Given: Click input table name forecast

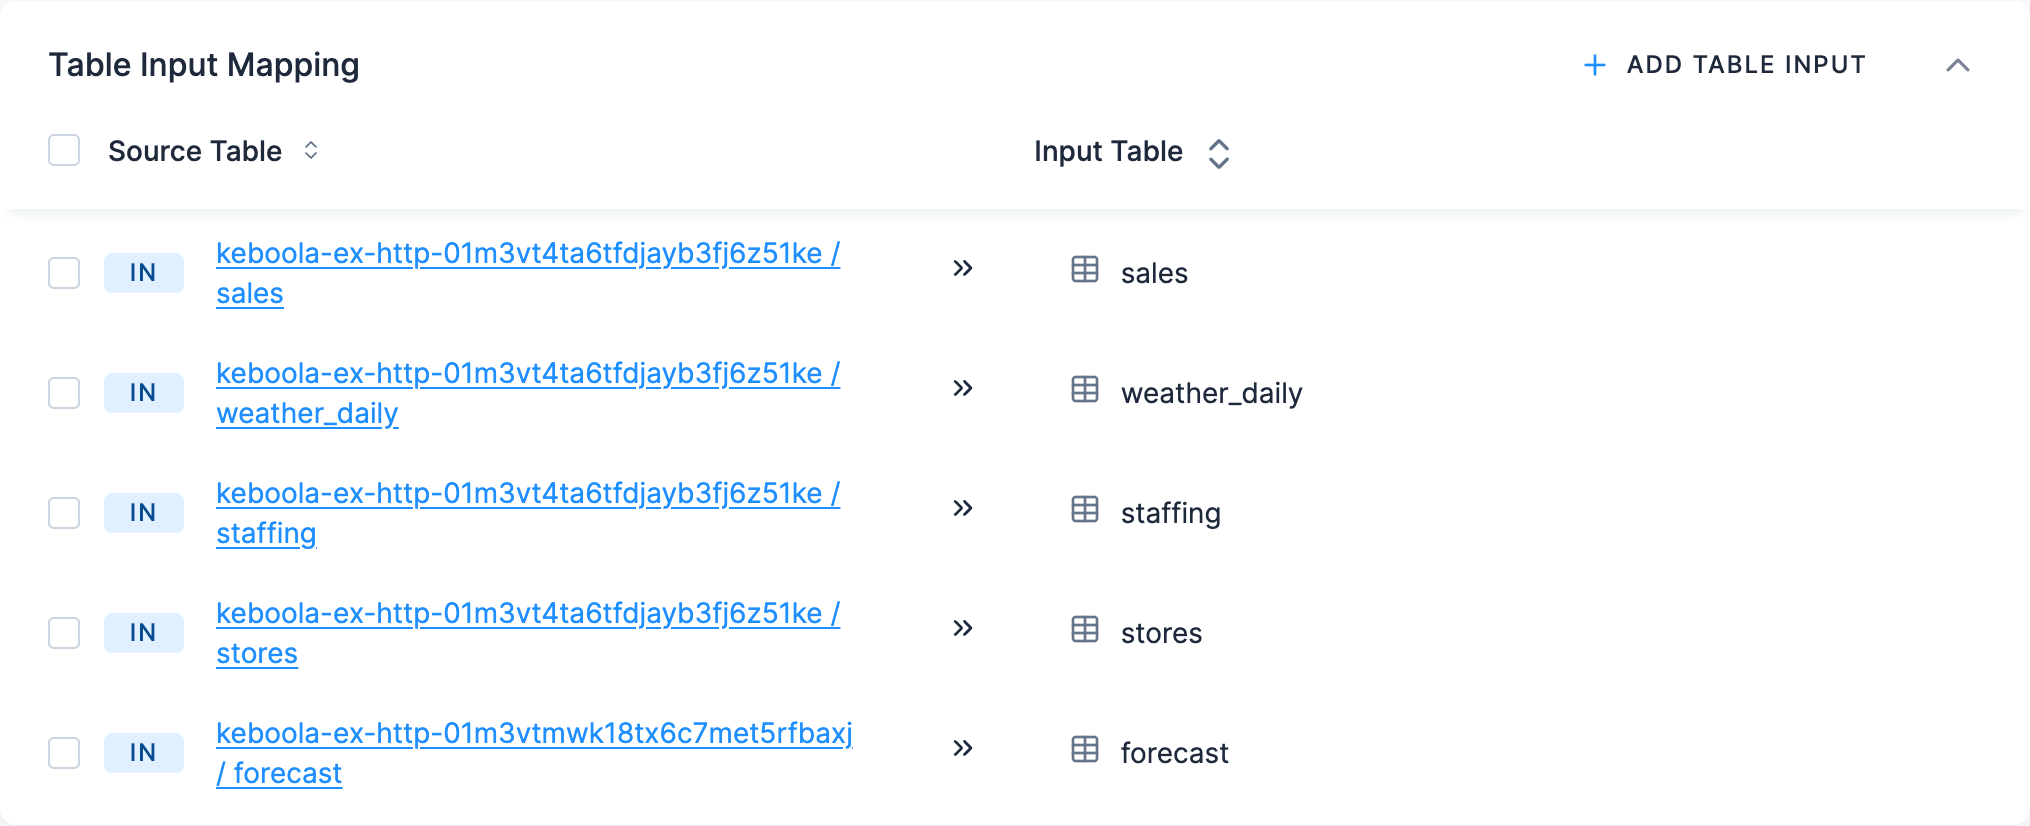Looking at the screenshot, I should pyautogui.click(x=1174, y=753).
